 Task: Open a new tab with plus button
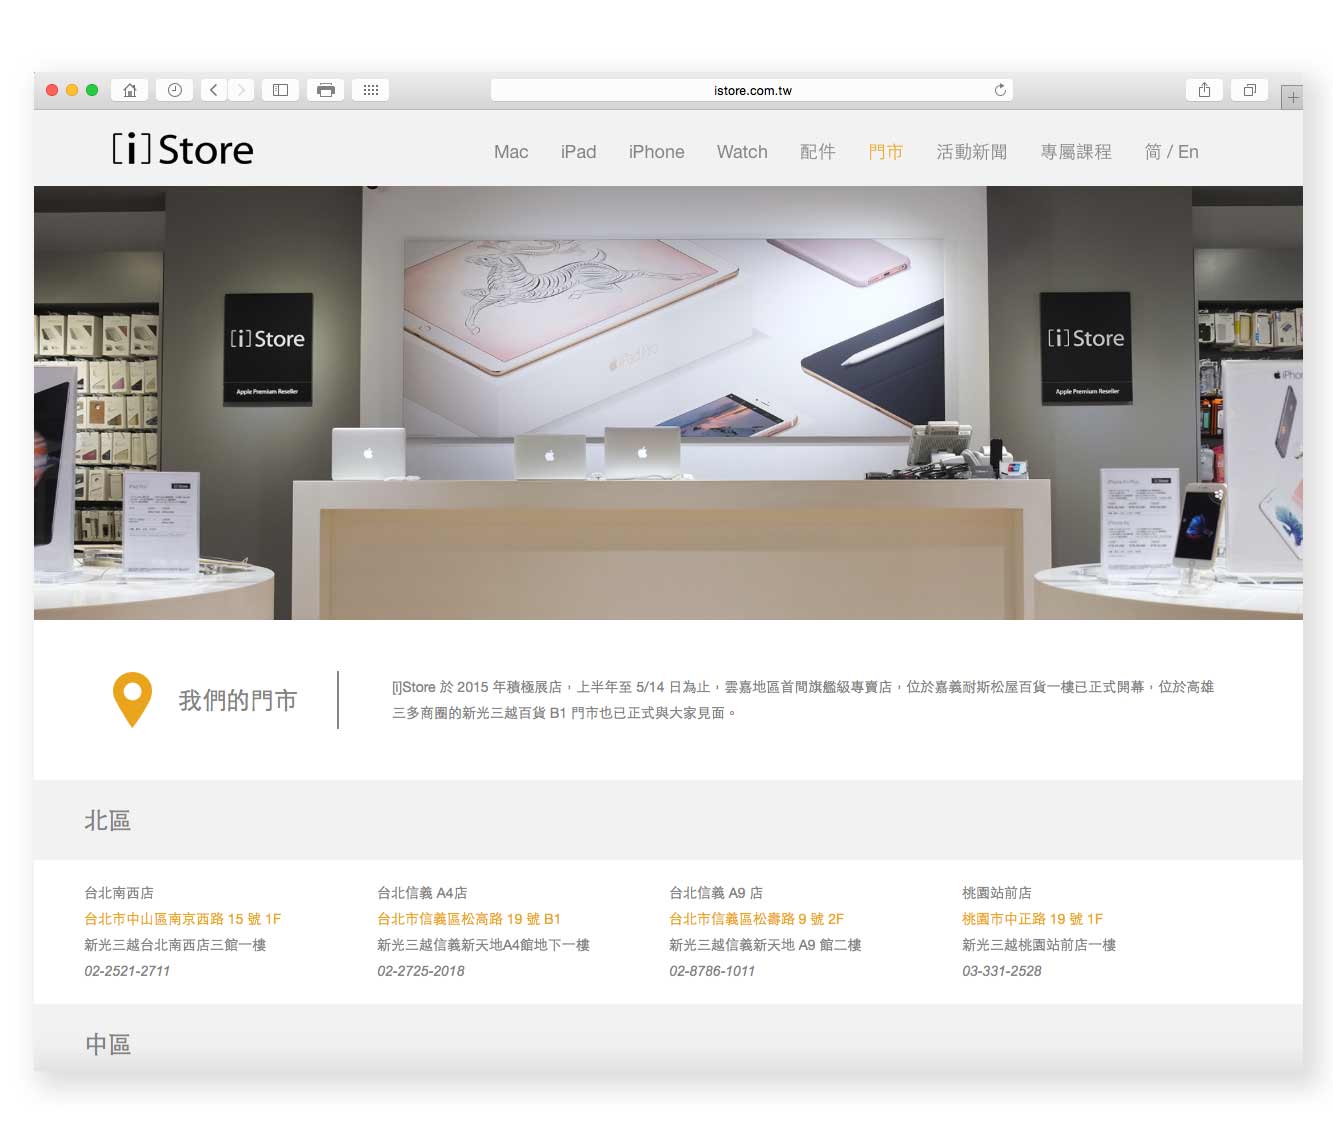(1292, 97)
